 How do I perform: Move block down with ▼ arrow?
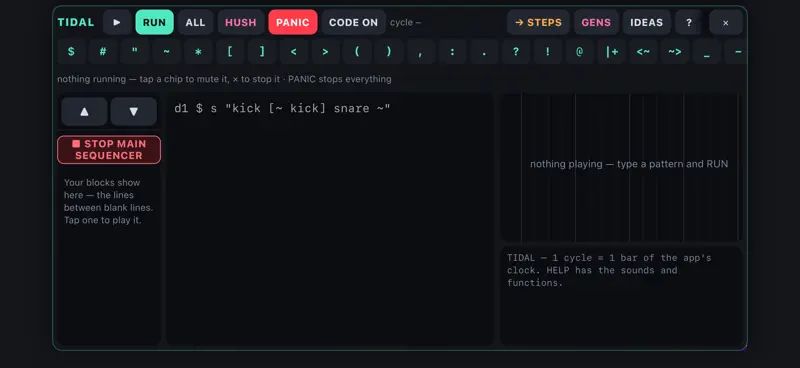click(x=134, y=111)
